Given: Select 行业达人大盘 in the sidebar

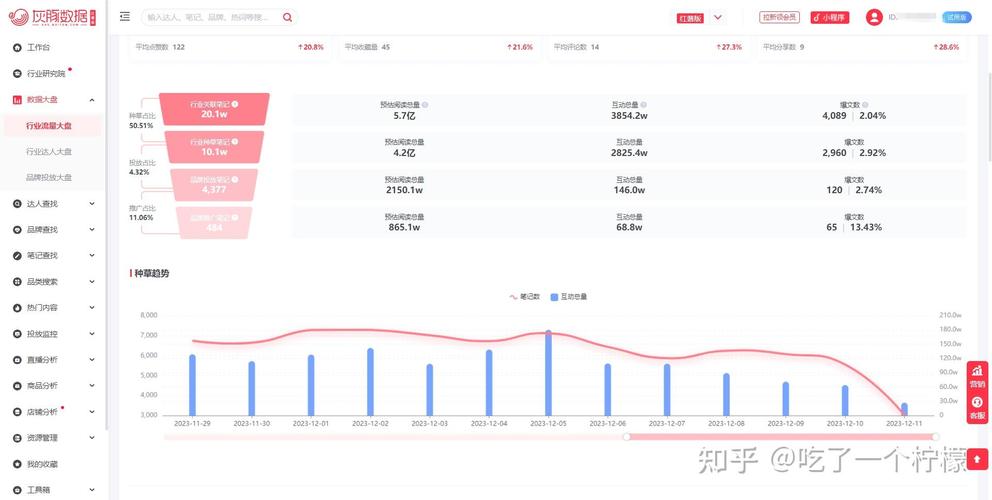Looking at the screenshot, I should 49,152.
